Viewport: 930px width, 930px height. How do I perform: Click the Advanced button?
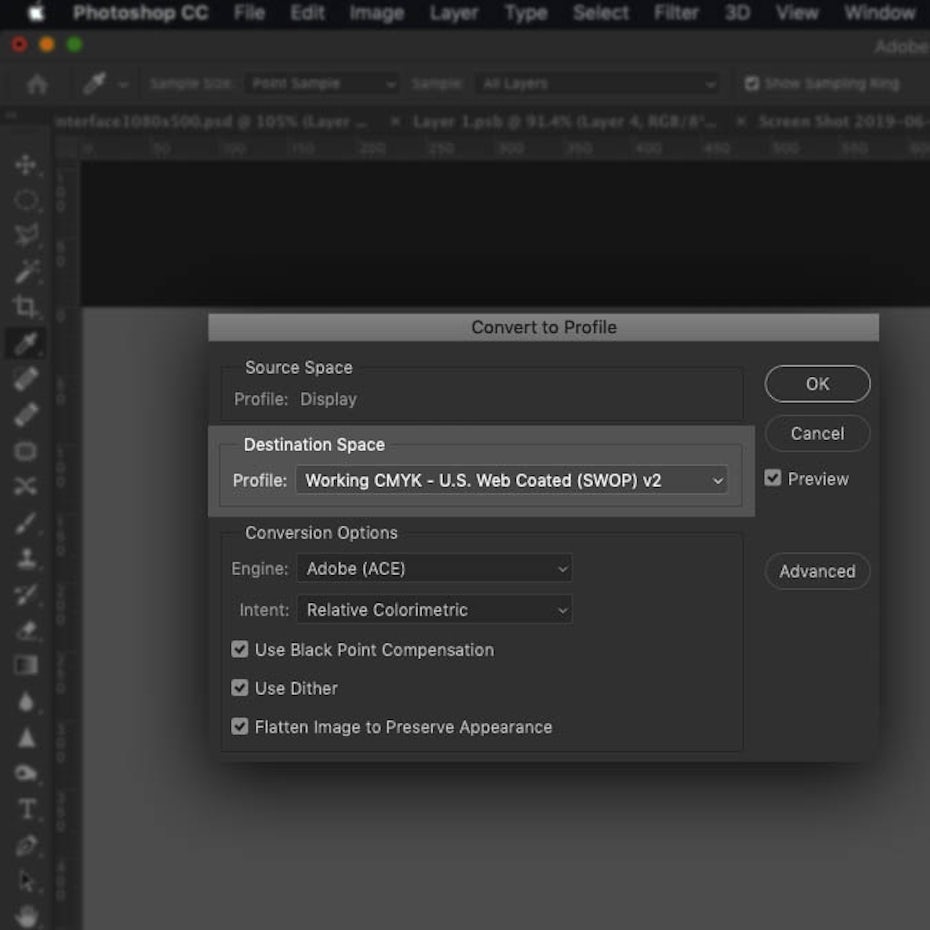817,571
